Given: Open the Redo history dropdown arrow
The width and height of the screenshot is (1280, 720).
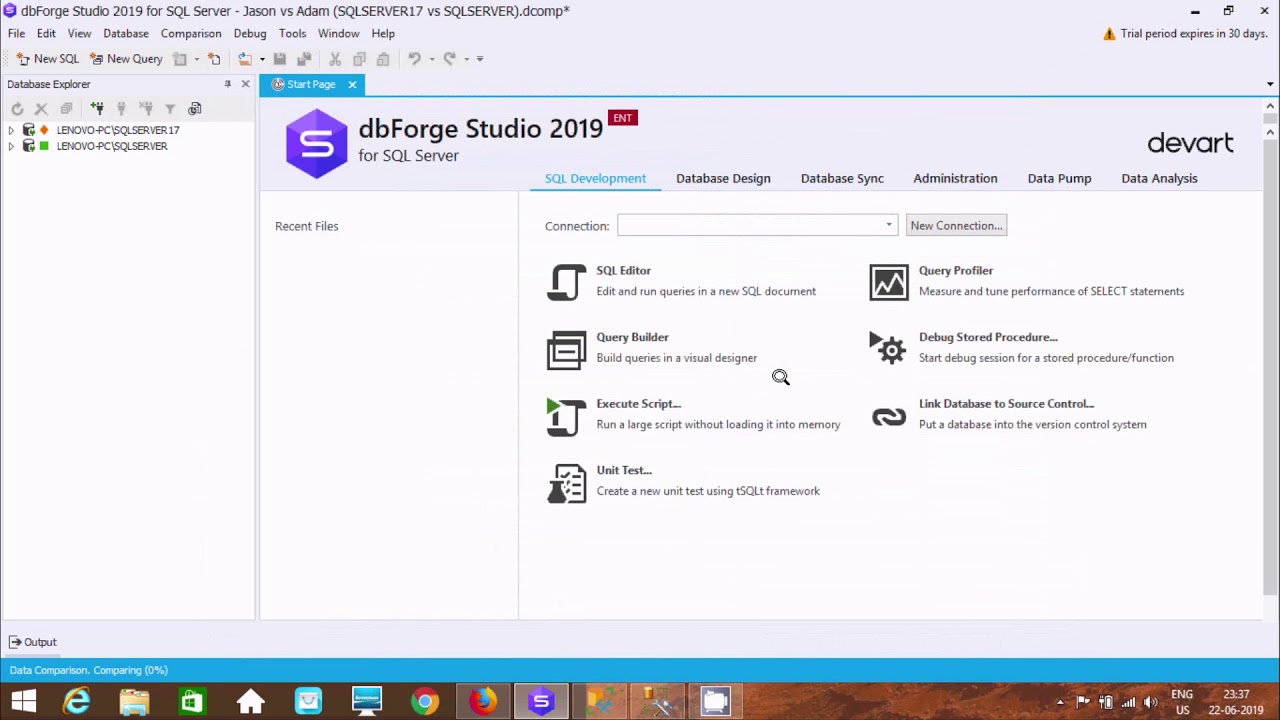Looking at the screenshot, I should click(467, 59).
